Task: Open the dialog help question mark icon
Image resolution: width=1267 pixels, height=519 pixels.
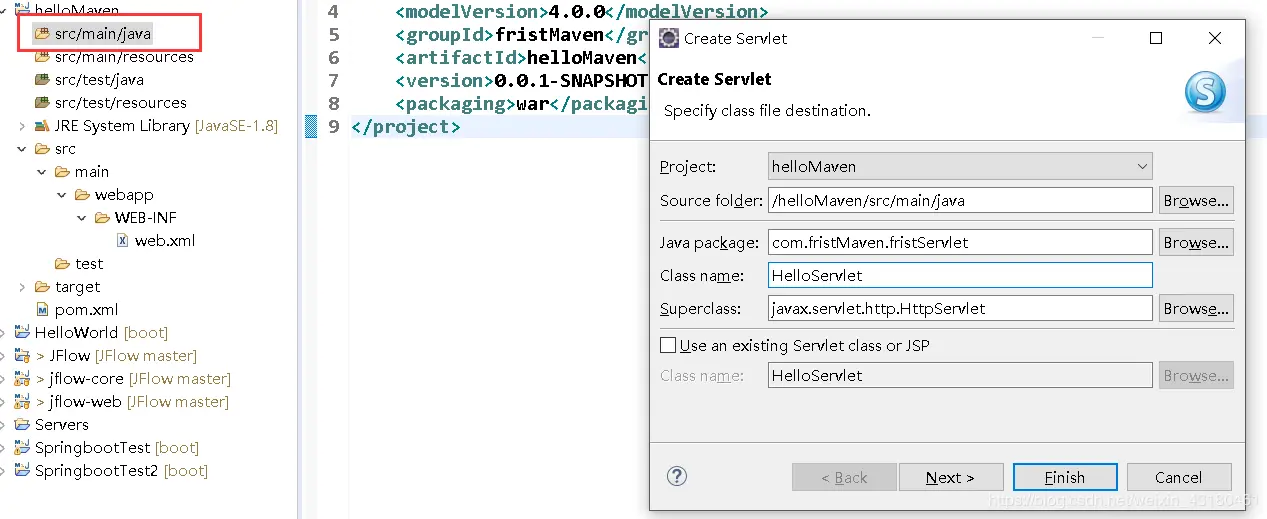Action: click(677, 477)
